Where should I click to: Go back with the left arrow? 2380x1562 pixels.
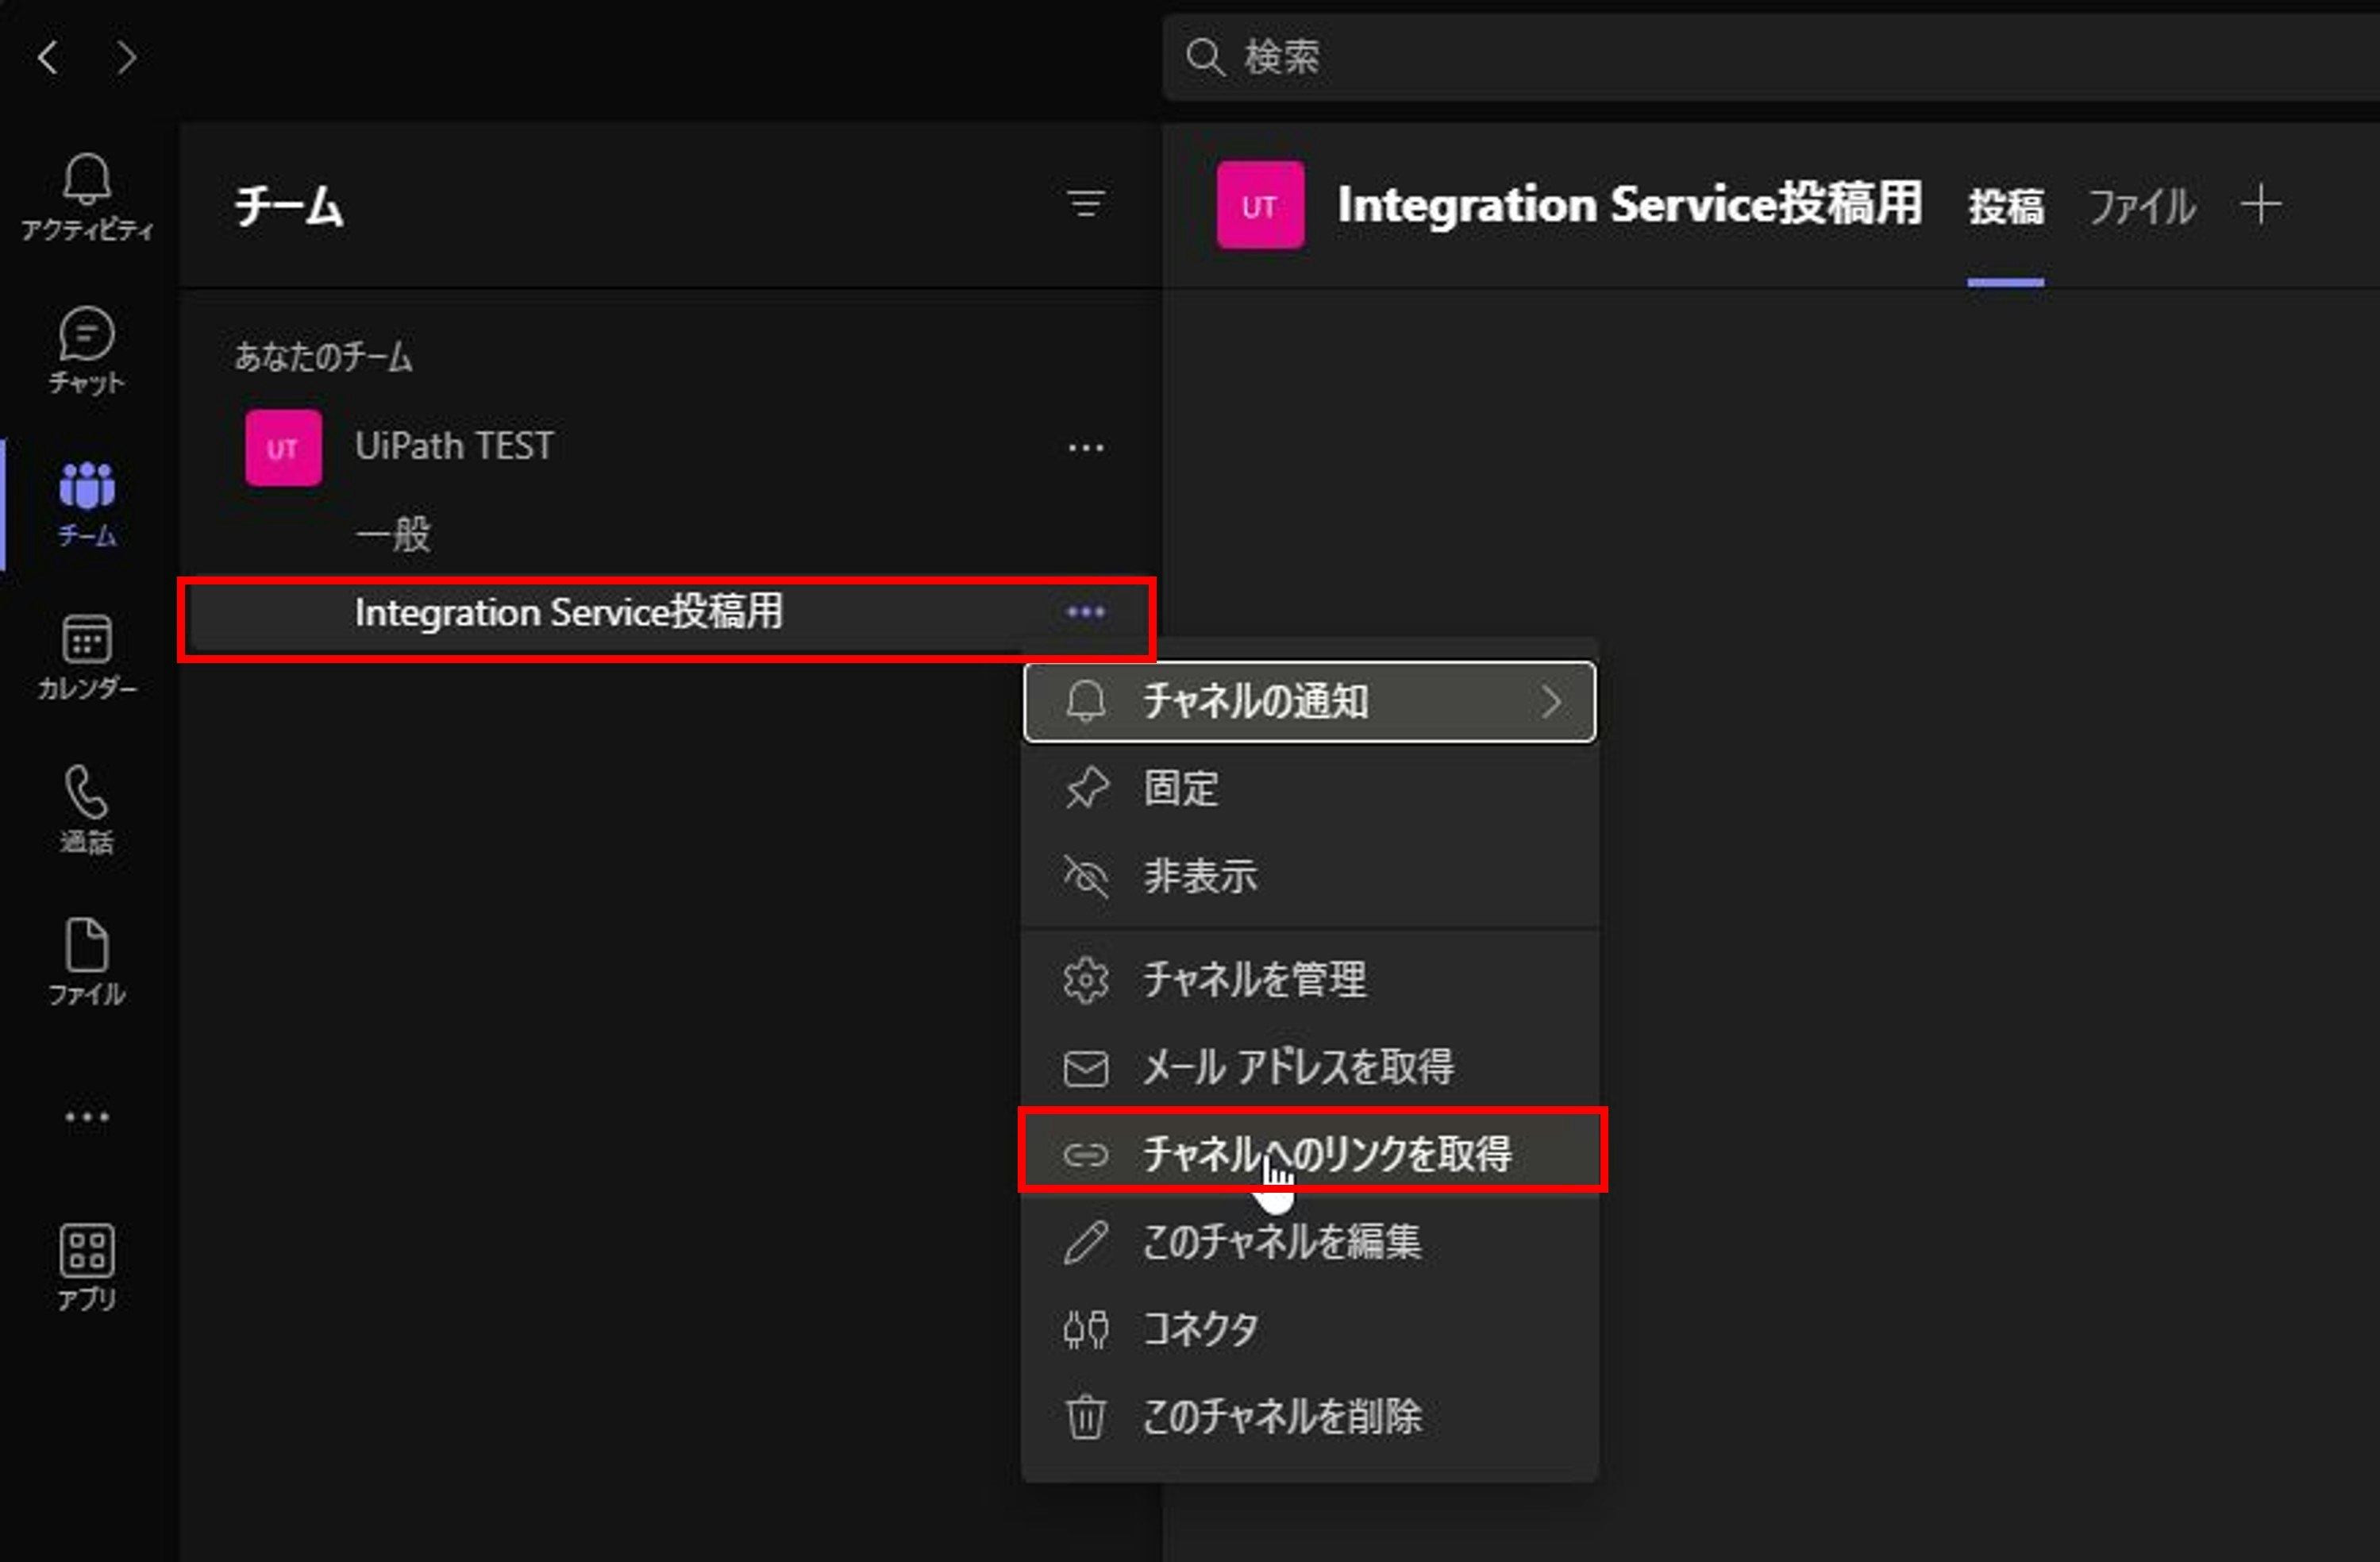coord(48,57)
